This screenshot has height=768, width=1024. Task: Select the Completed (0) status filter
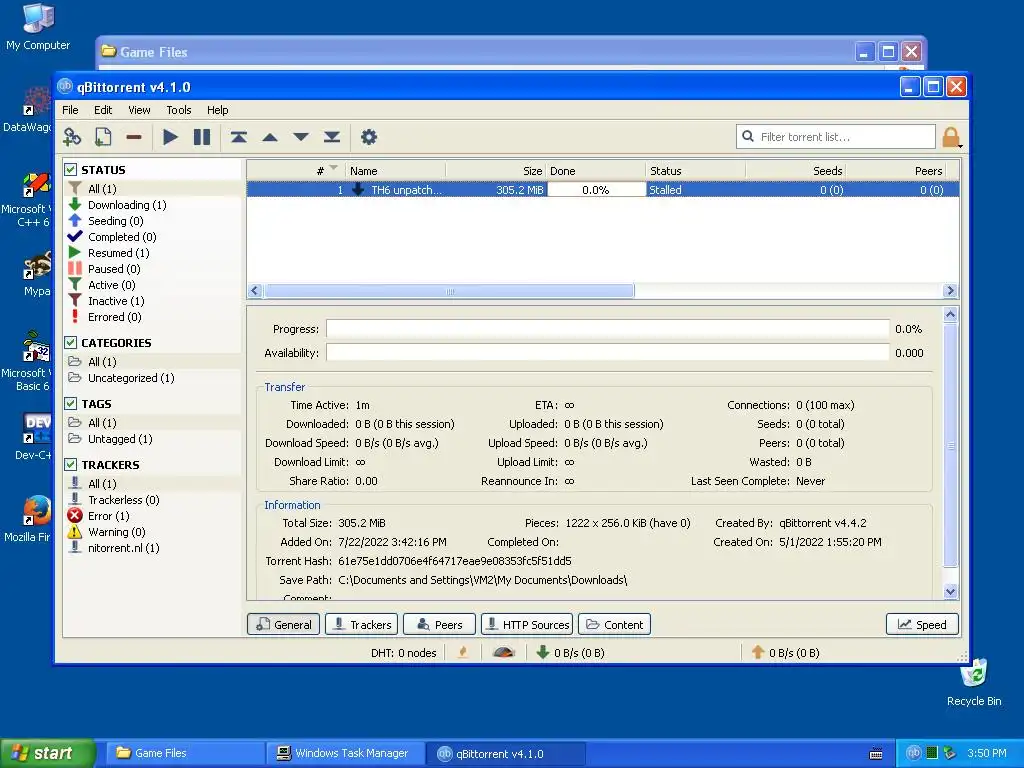(122, 237)
